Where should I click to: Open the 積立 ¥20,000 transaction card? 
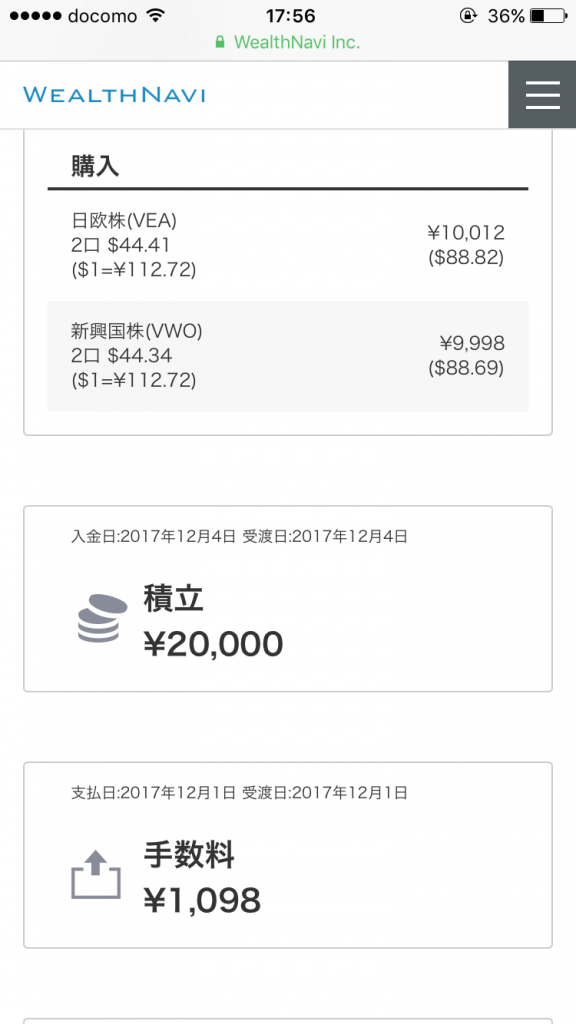pyautogui.click(x=288, y=598)
